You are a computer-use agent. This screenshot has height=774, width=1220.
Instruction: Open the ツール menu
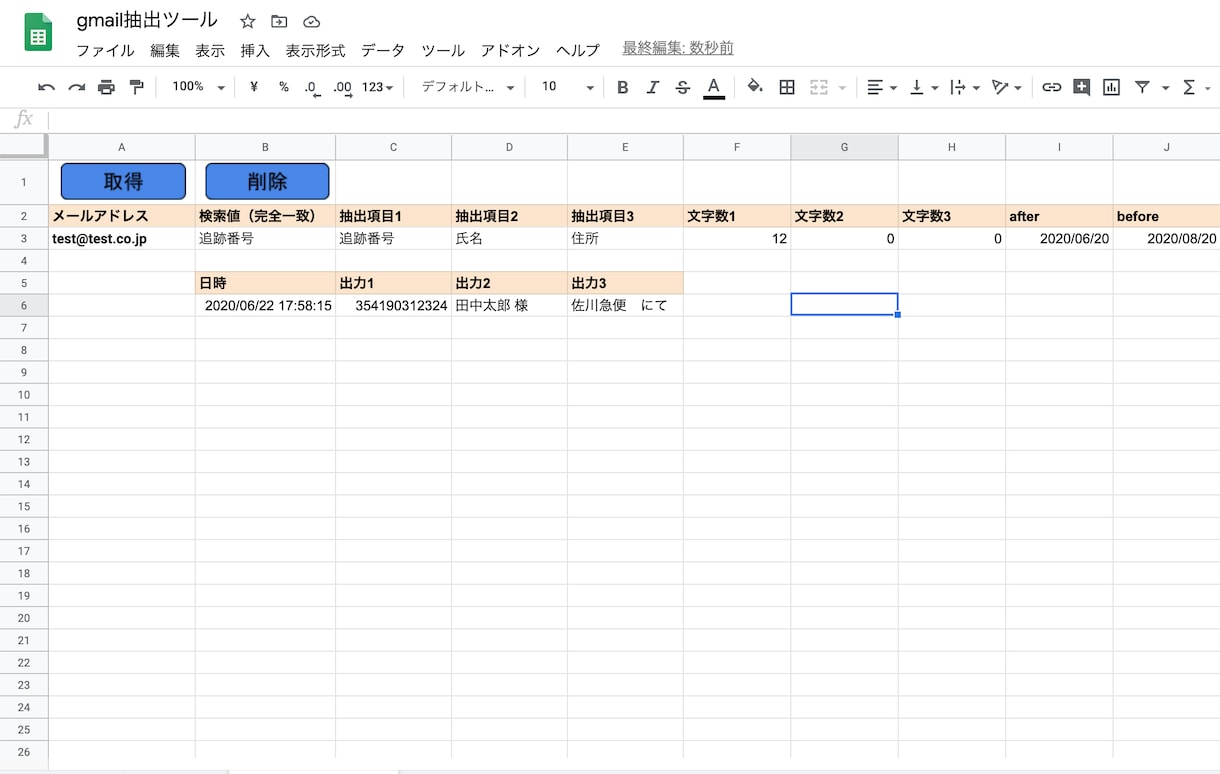(x=443, y=50)
